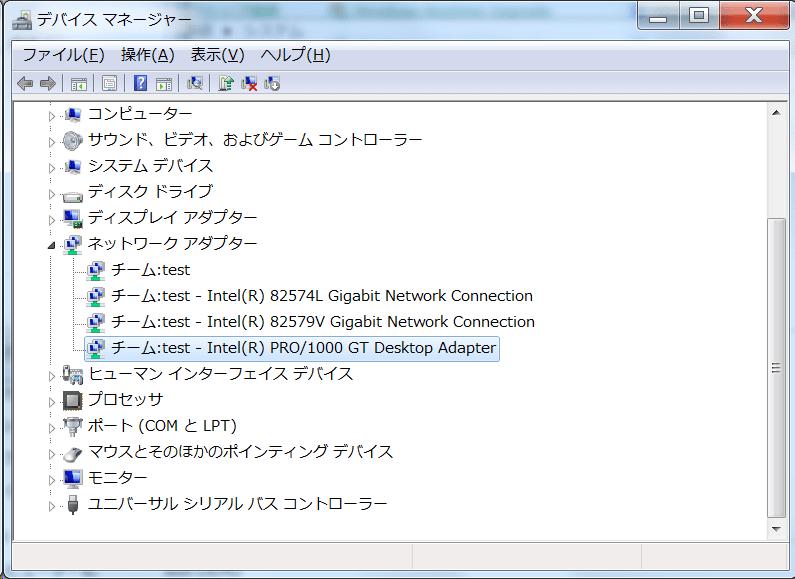Maximize the Device Manager window
795x579 pixels.
(x=699, y=16)
